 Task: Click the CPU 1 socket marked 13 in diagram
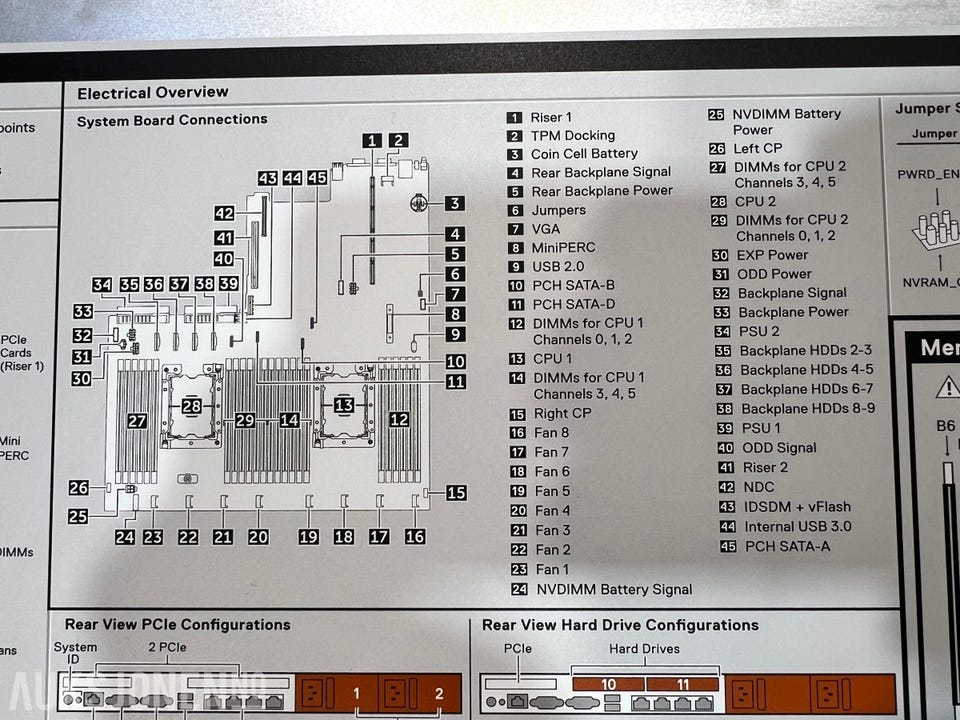(x=343, y=405)
